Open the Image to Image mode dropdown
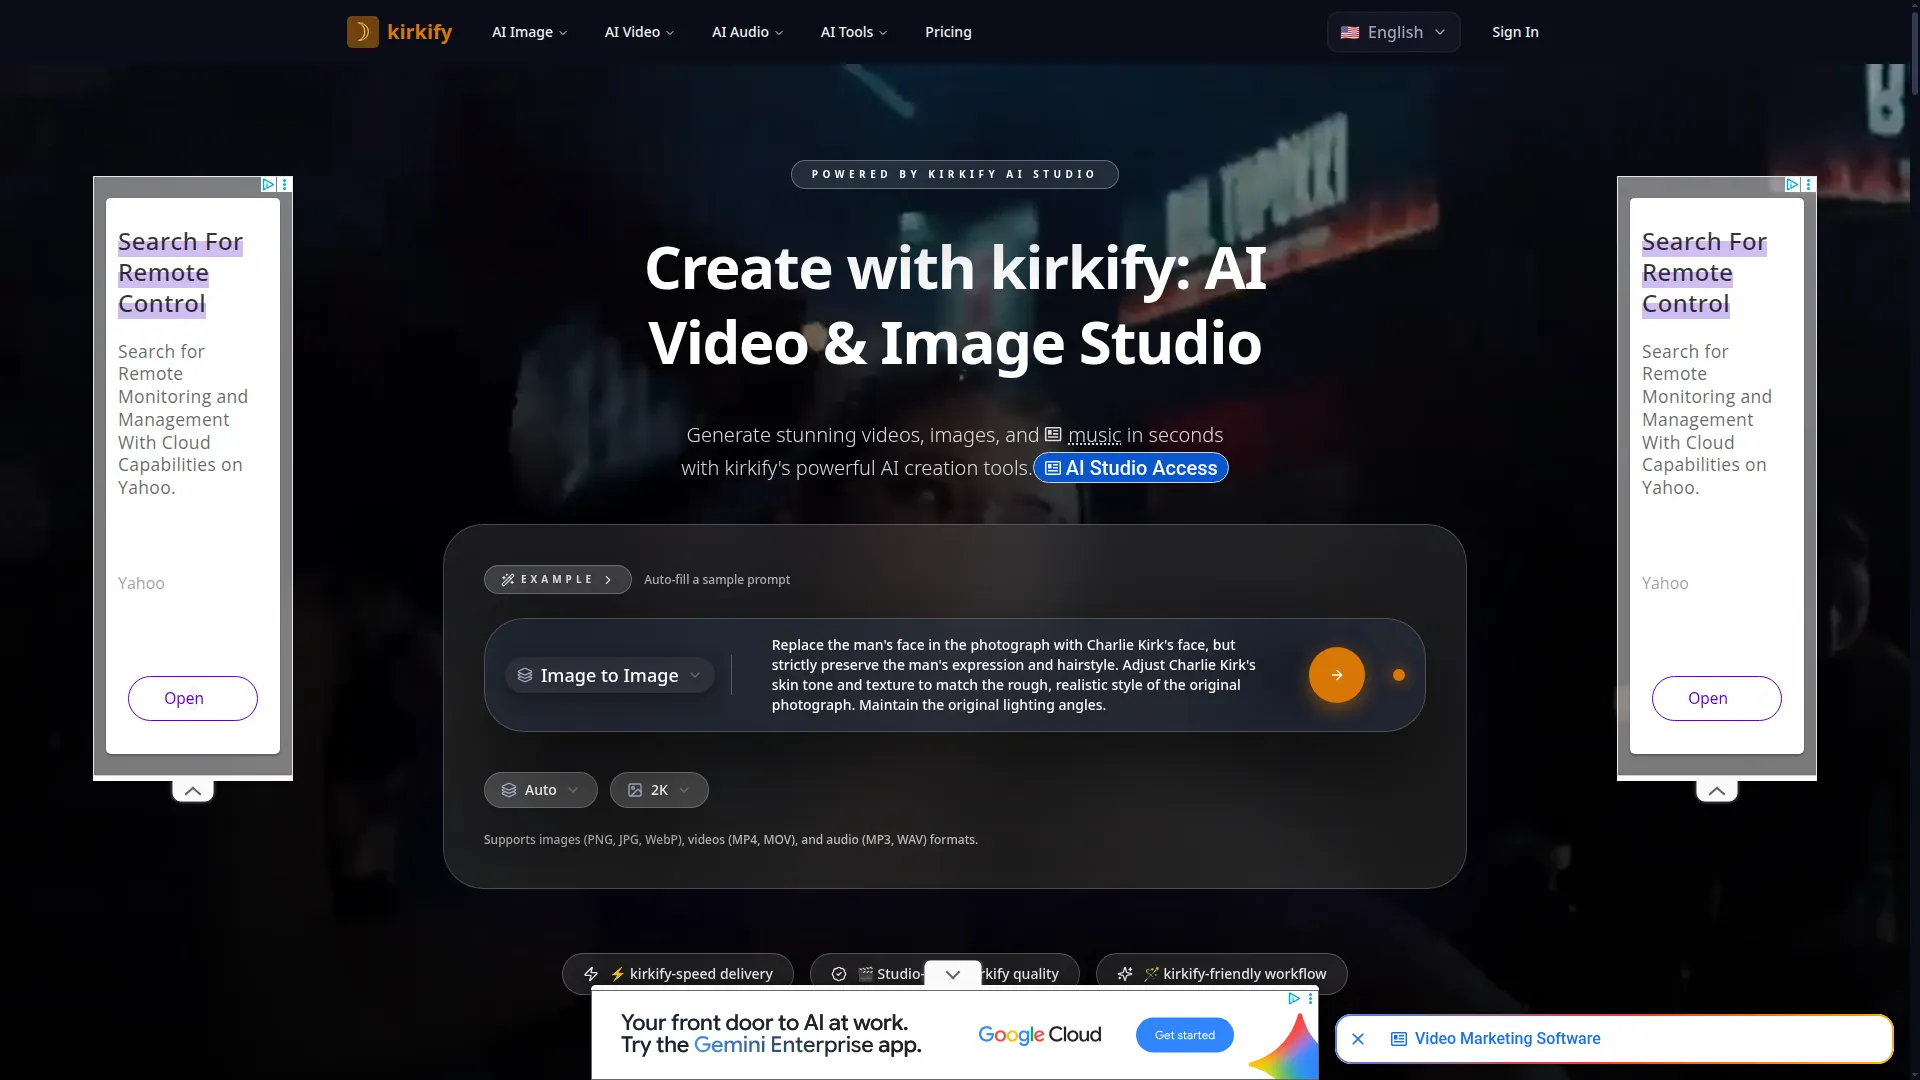 [610, 675]
